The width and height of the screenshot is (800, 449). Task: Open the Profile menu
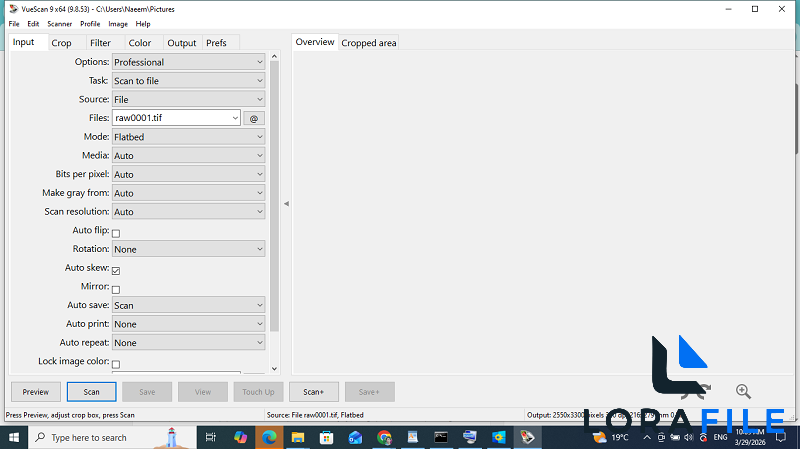click(x=90, y=24)
